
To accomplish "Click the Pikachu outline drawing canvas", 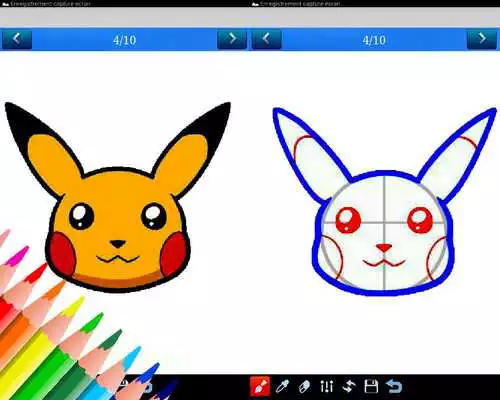I will click(x=384, y=202).
